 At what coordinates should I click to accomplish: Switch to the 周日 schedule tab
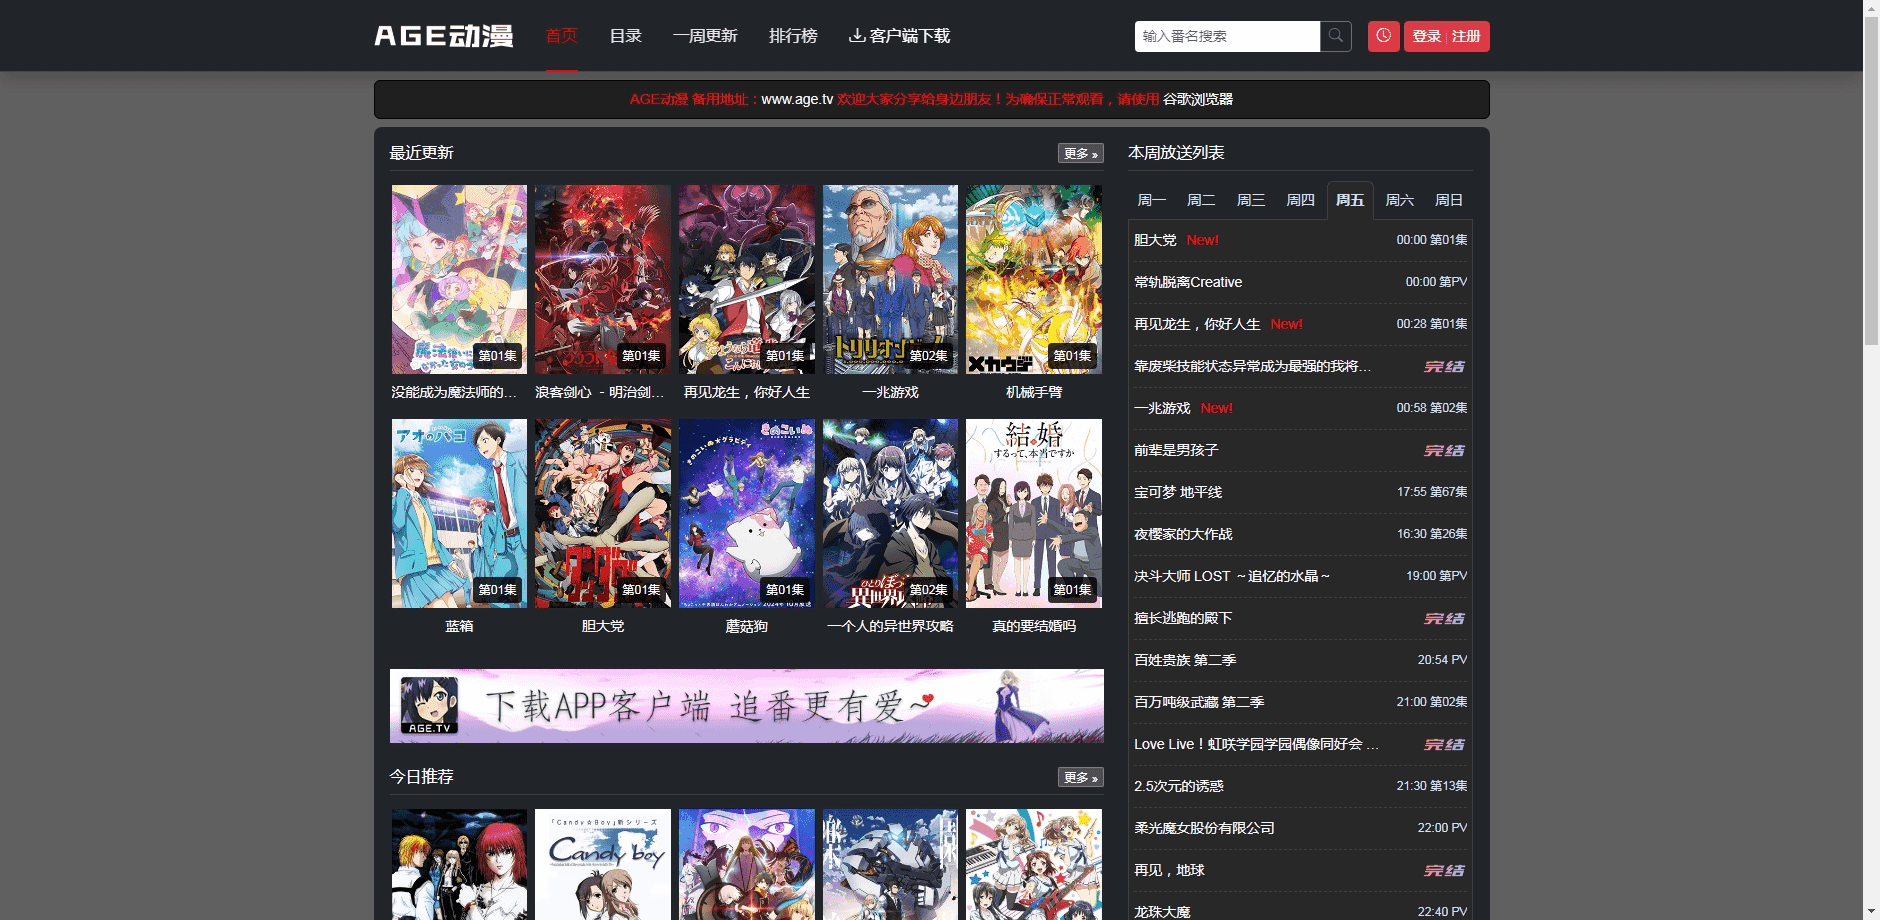click(1449, 200)
